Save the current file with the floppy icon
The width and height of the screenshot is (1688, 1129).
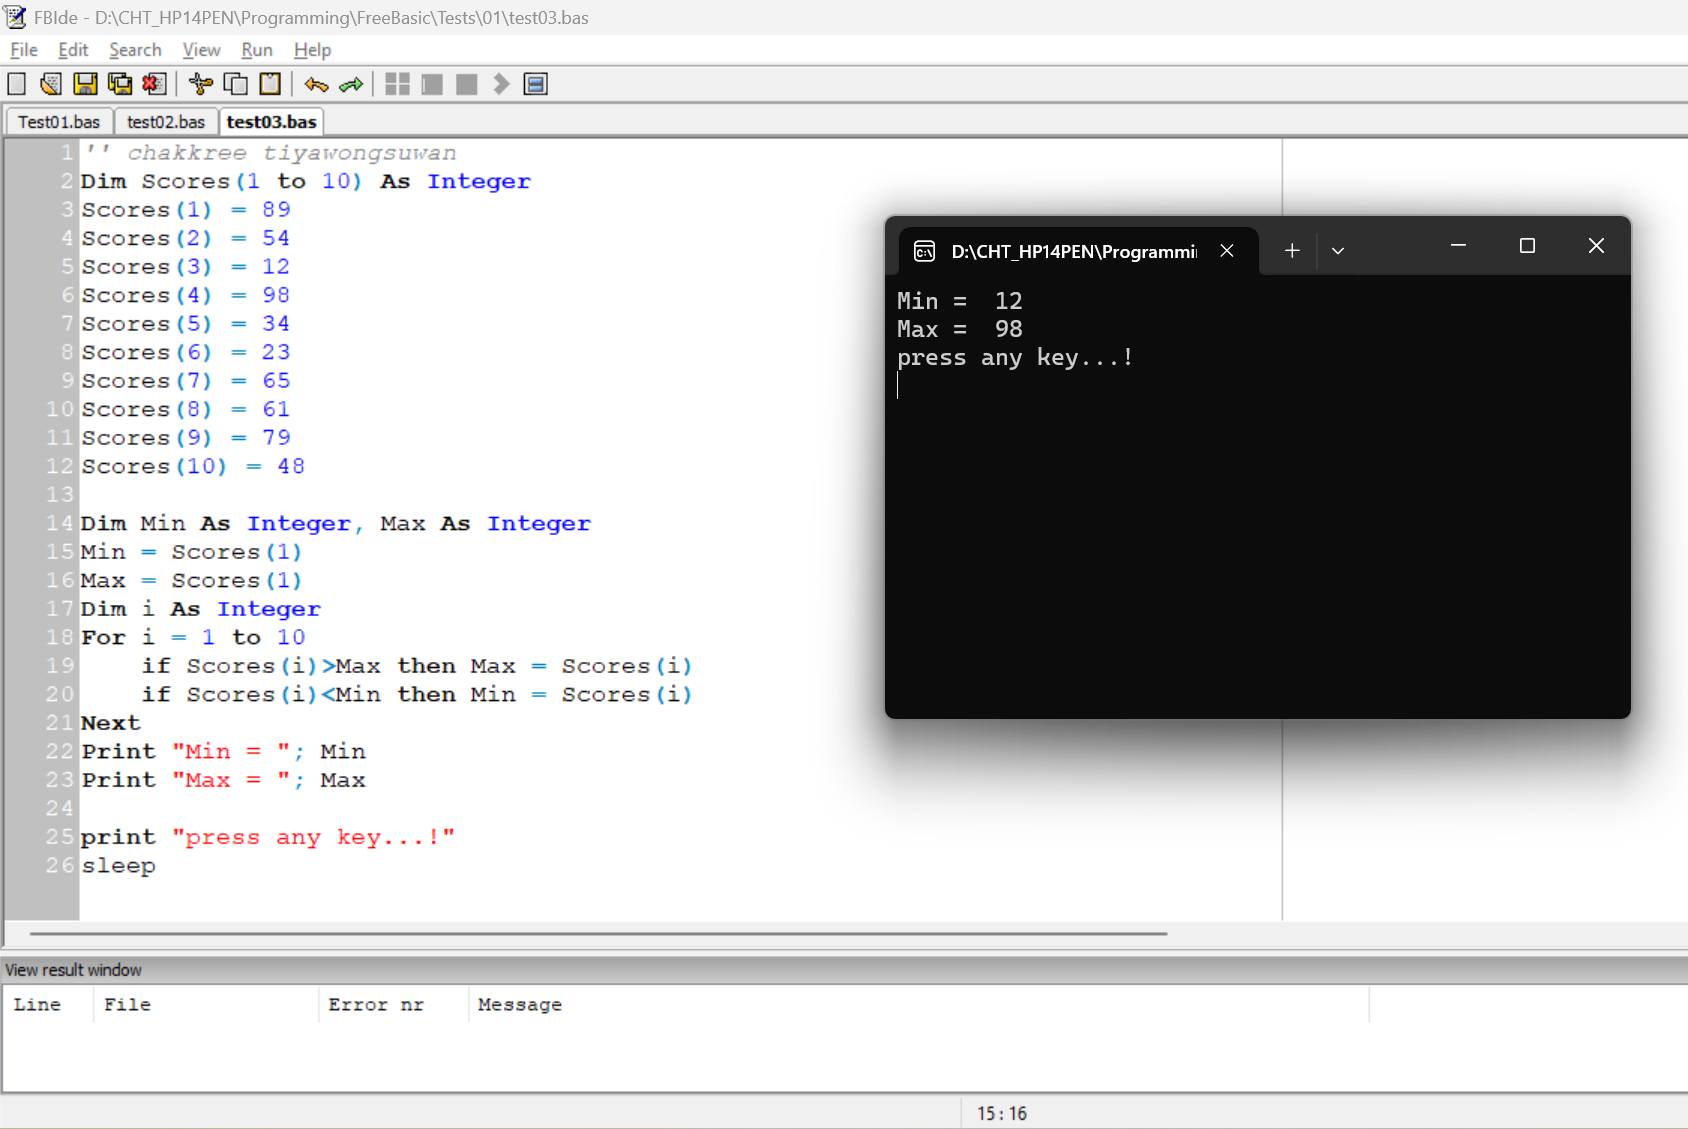(x=86, y=84)
